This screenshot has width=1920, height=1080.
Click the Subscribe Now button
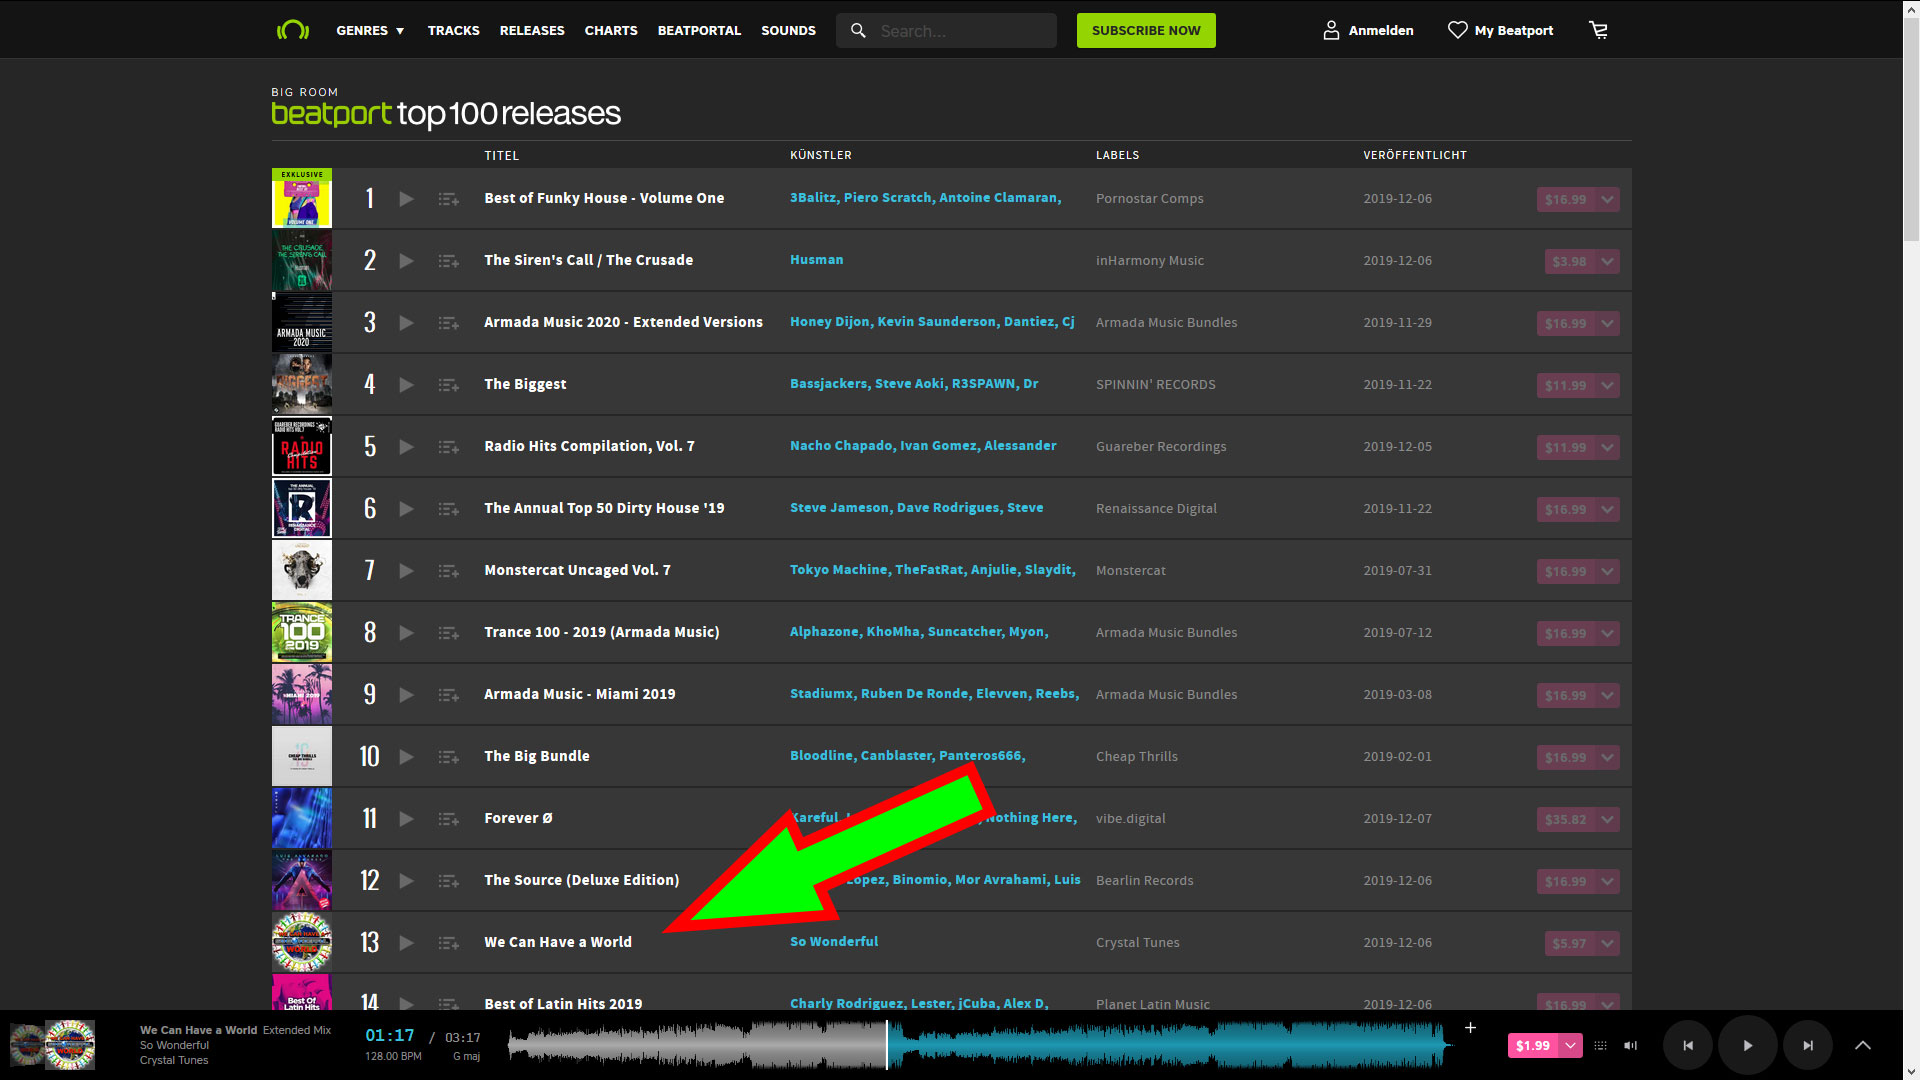coord(1145,31)
